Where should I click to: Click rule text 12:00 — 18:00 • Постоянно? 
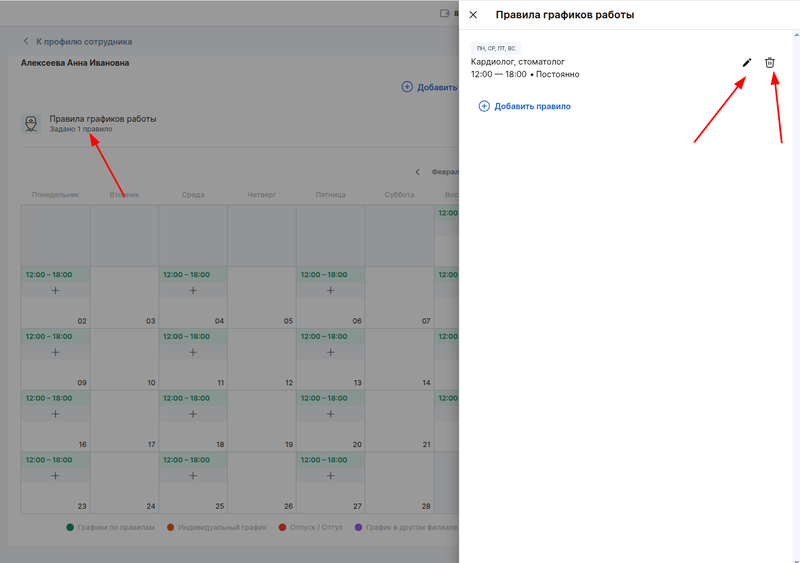525,75
